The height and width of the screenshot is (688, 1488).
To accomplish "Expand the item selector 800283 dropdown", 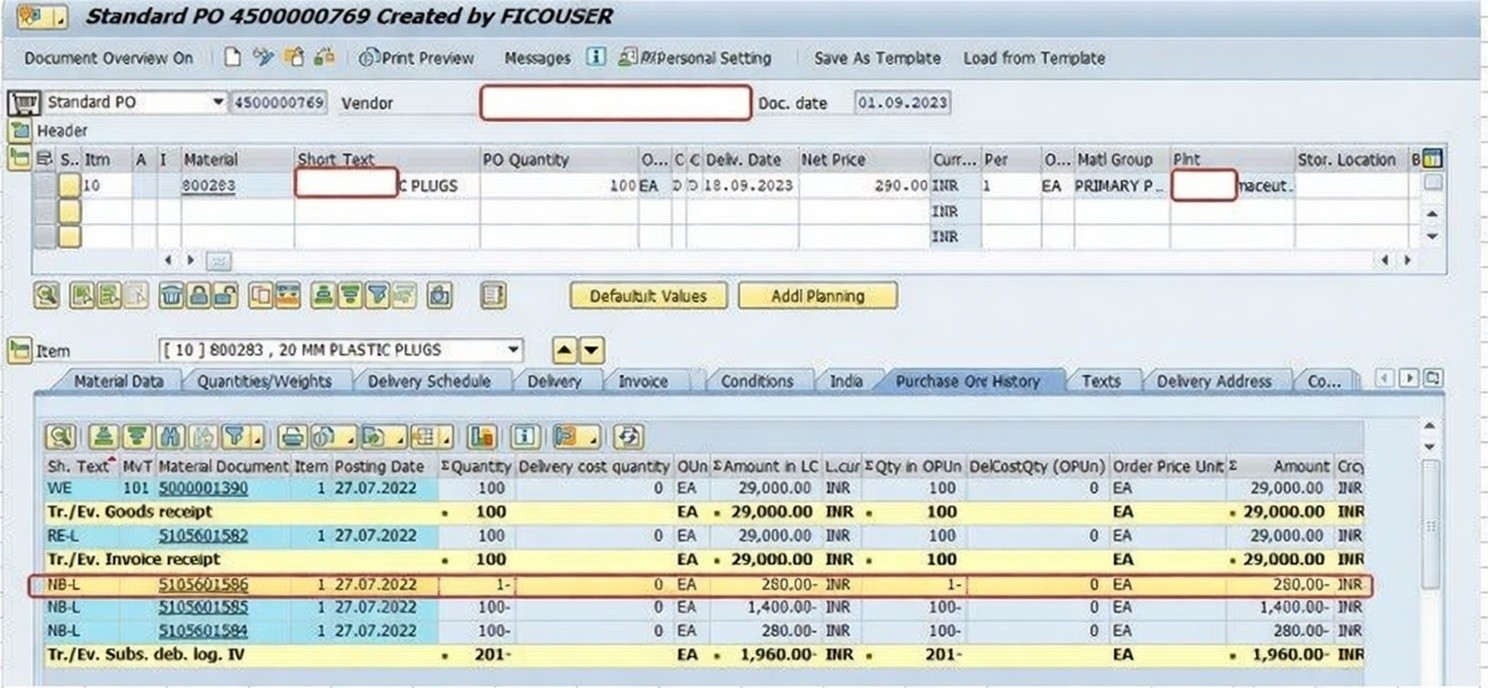I will (513, 350).
